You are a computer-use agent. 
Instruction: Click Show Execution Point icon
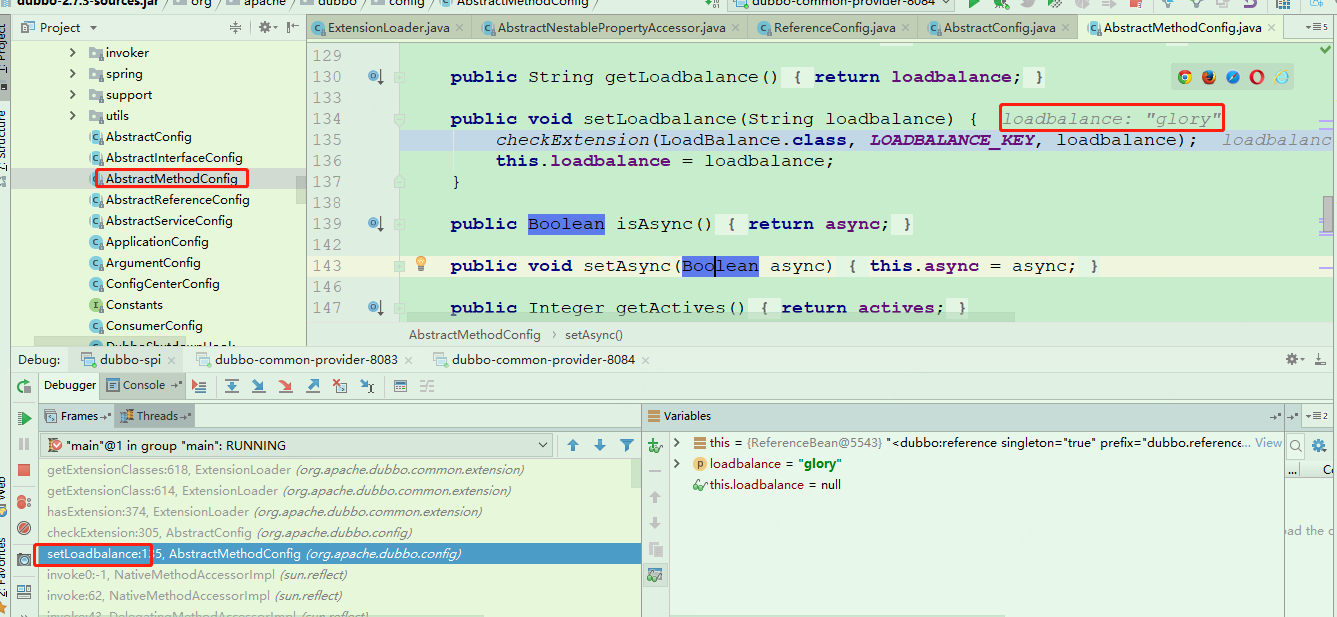(199, 386)
